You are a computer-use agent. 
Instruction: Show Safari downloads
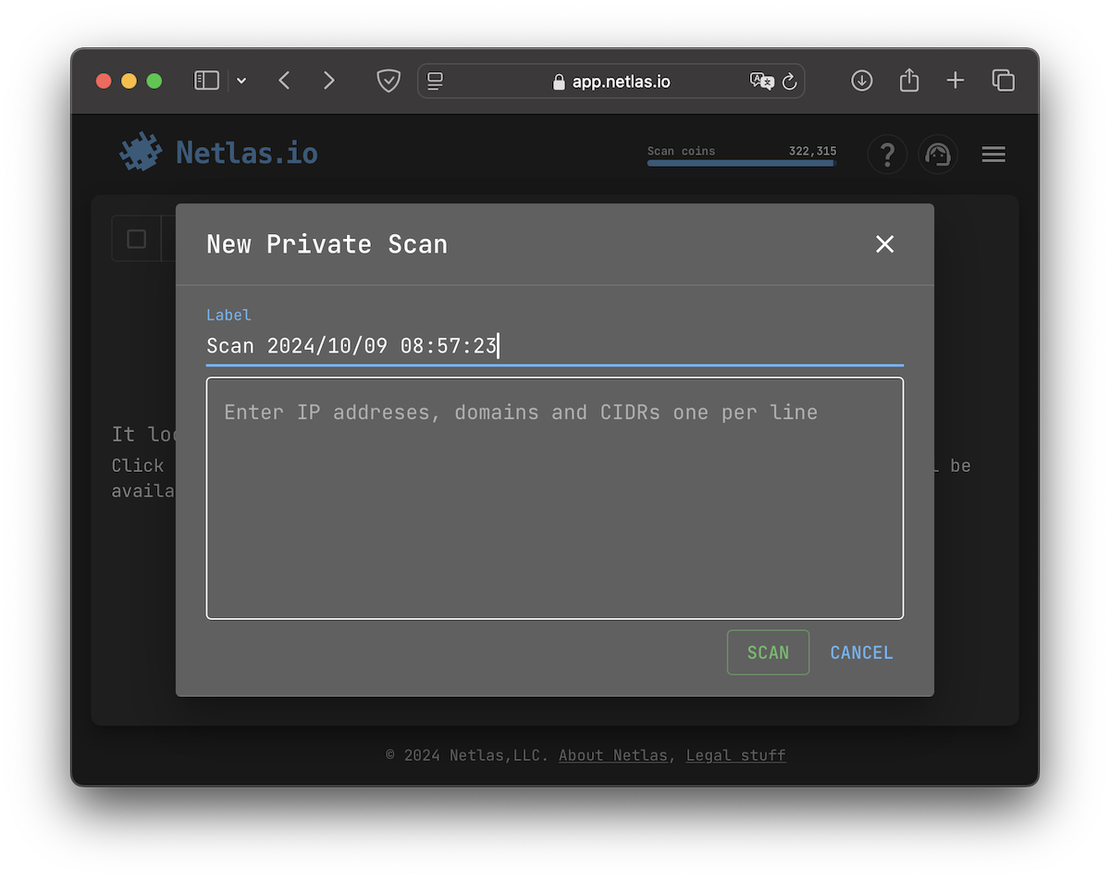point(862,81)
